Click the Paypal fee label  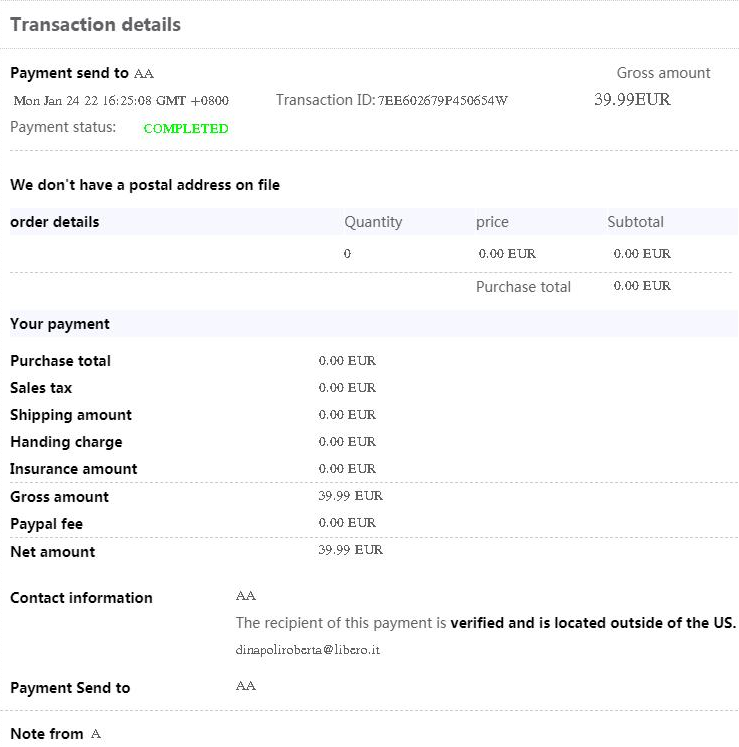pos(46,524)
